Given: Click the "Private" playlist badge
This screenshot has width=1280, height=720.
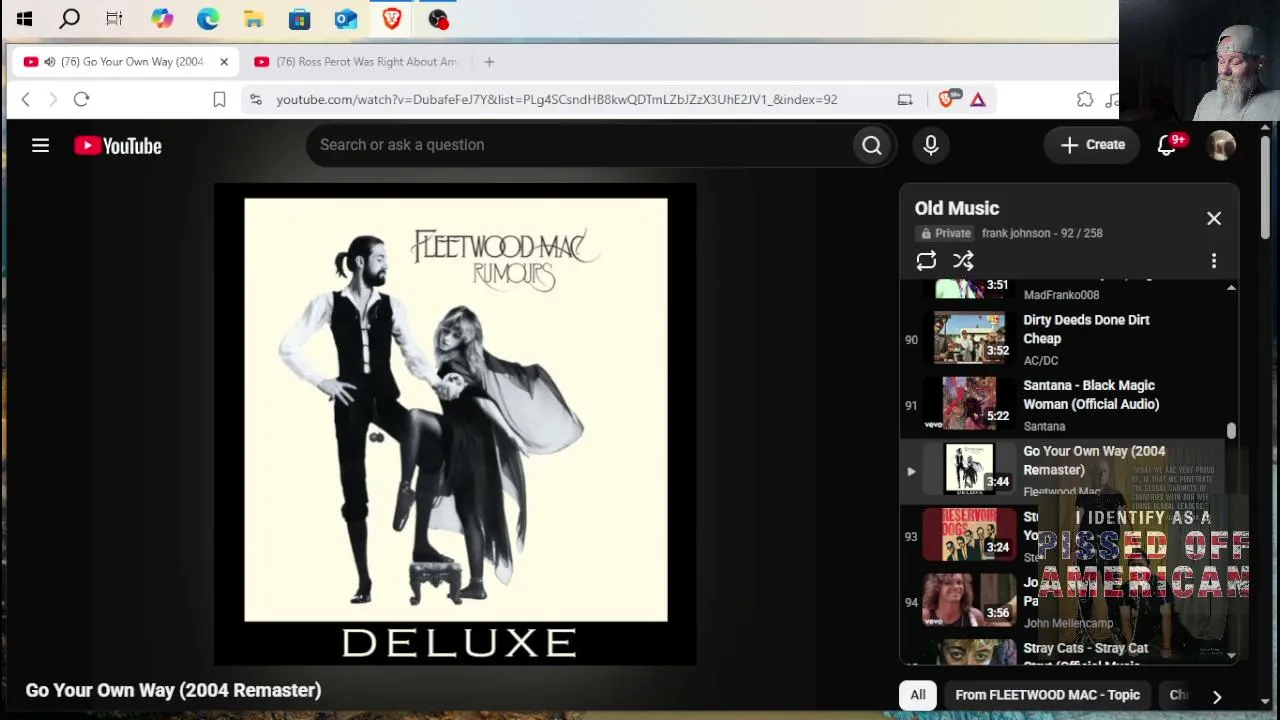Looking at the screenshot, I should (x=945, y=233).
